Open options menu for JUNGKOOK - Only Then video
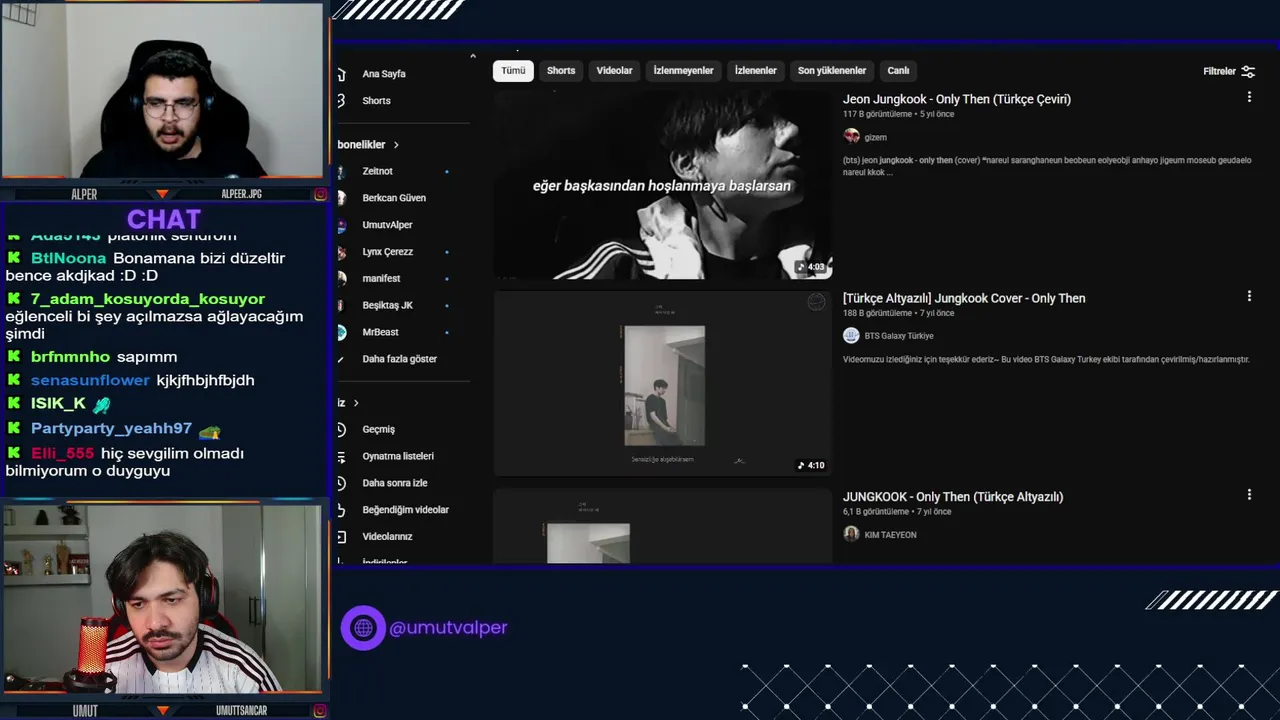Image resolution: width=1280 pixels, height=720 pixels. click(1249, 494)
